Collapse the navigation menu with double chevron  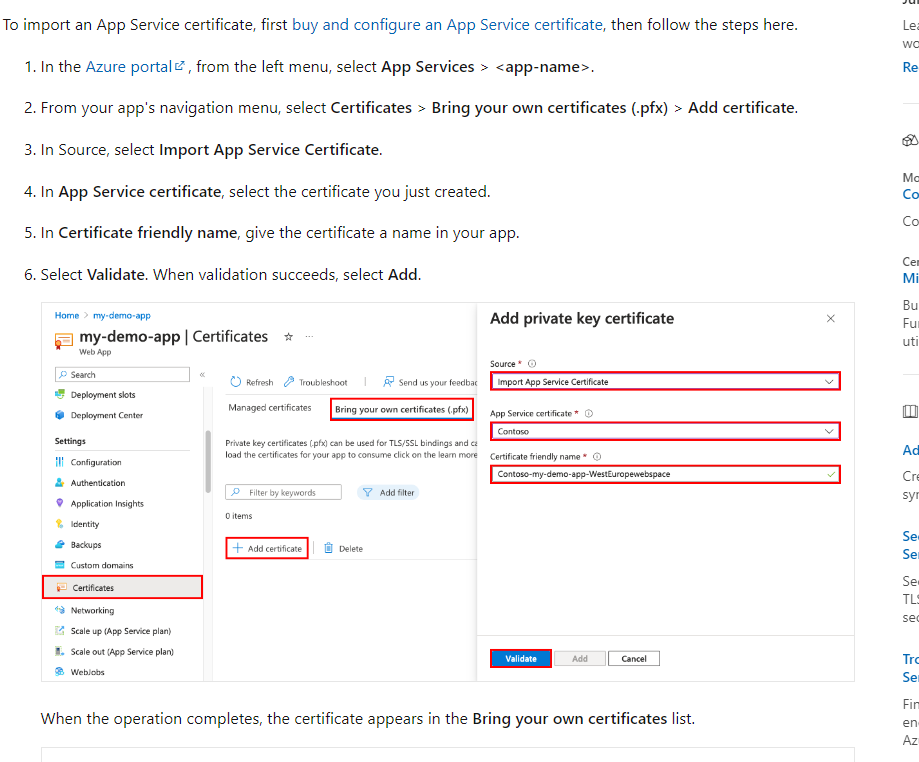tap(202, 375)
